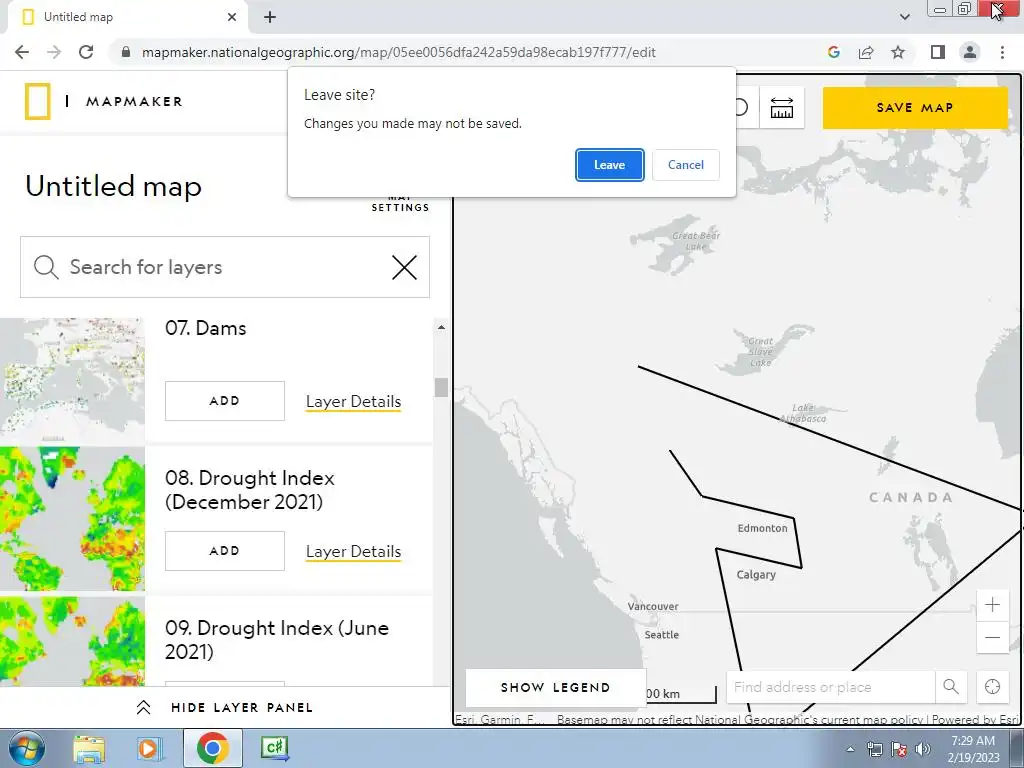The height and width of the screenshot is (768, 1024).
Task: Open MAP SETTINGS
Action: click(x=400, y=203)
